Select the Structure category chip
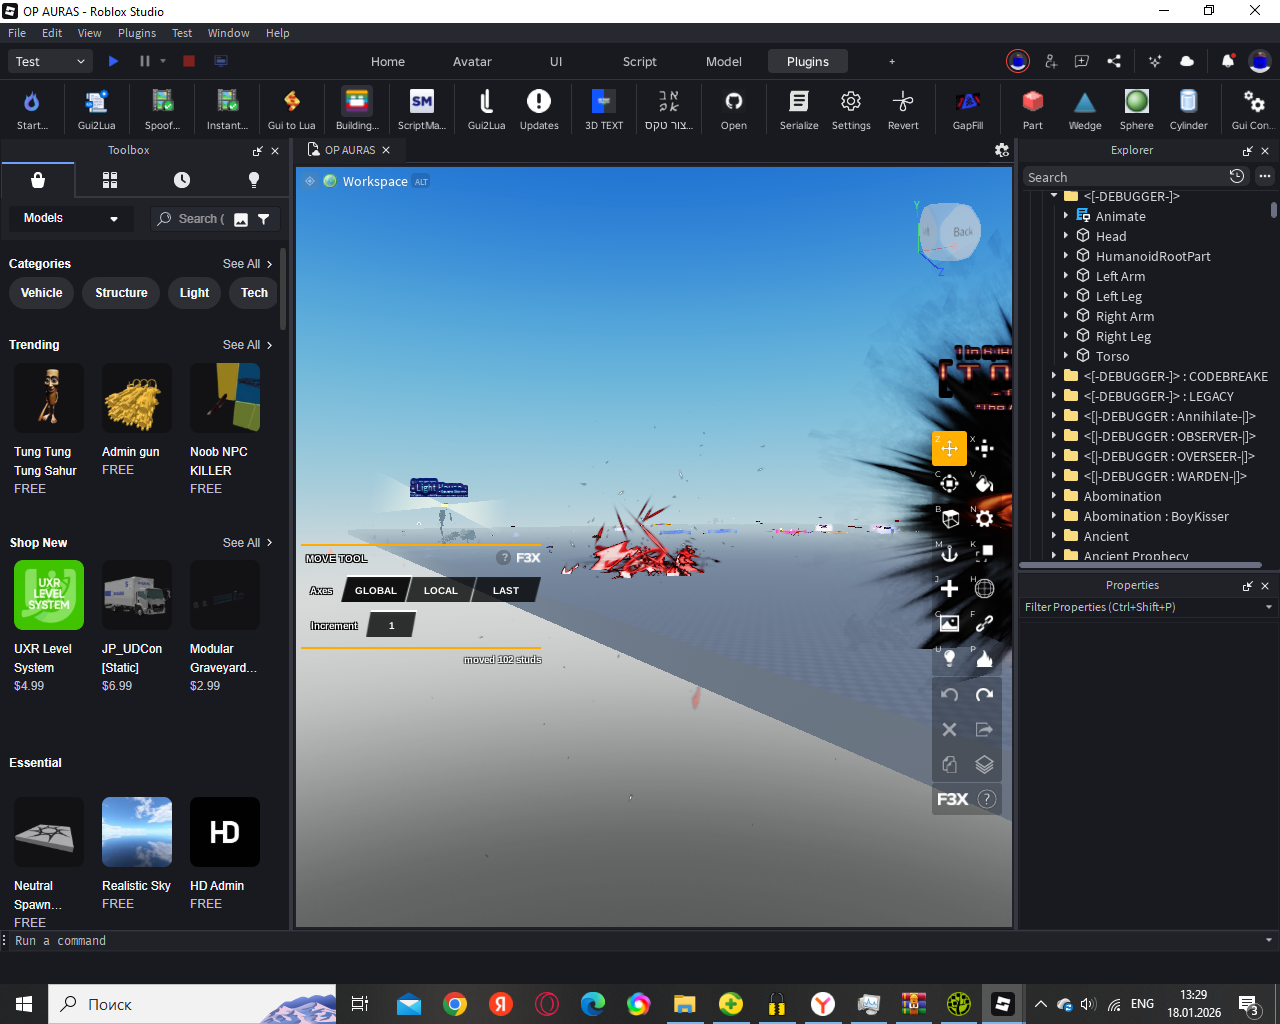Viewport: 1280px width, 1024px height. click(x=121, y=293)
